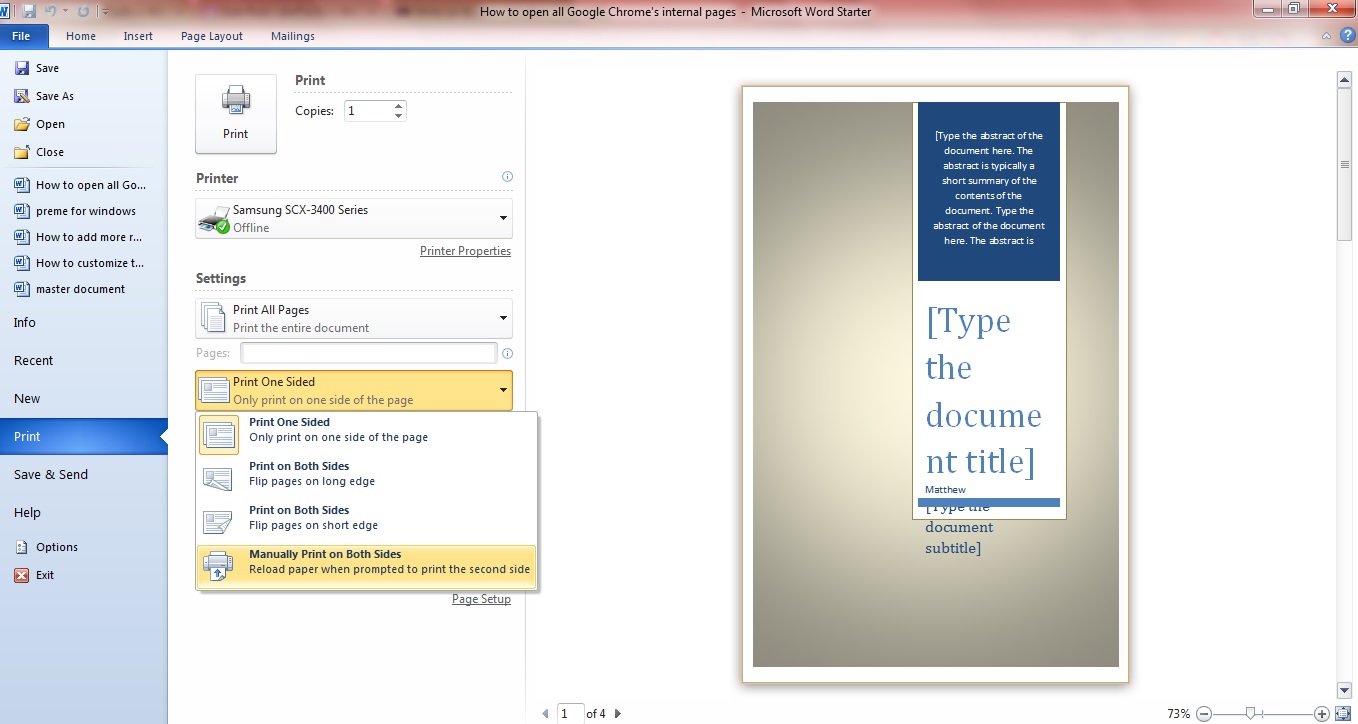The image size is (1358, 724).
Task: Collapse the Print One Sided dropdown
Action: pos(354,390)
